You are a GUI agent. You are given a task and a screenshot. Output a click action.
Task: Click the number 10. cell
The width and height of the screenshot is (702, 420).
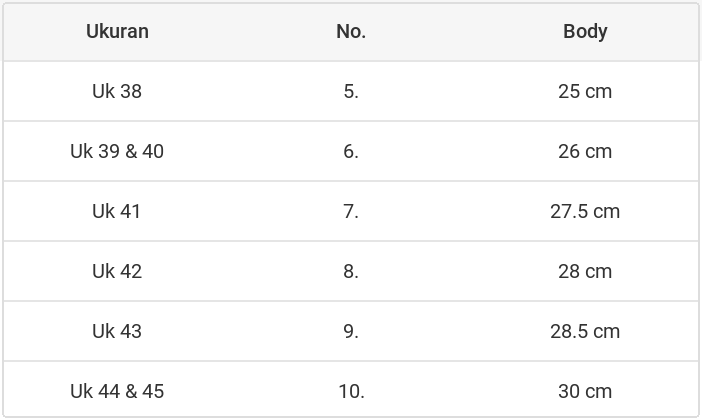click(351, 391)
